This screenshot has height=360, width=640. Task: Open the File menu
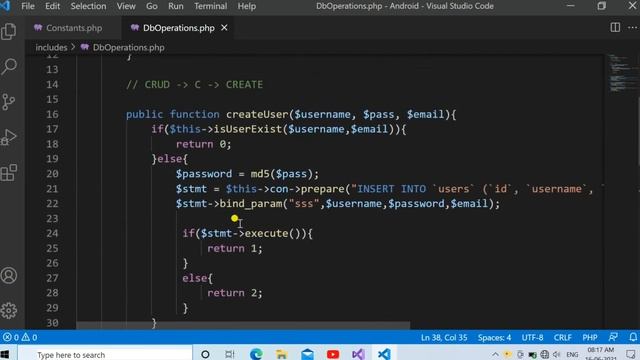(x=28, y=6)
